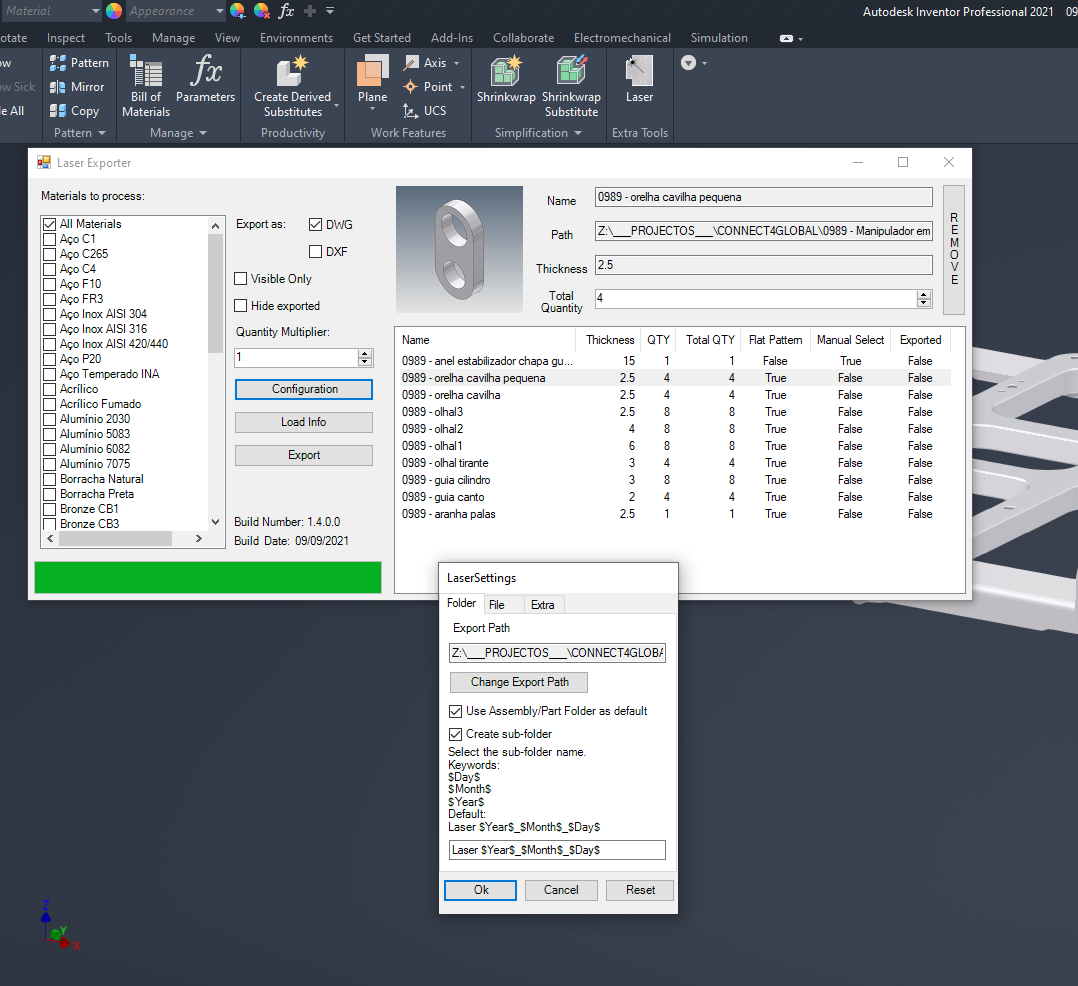Expand the Pattern panel dropdown
Viewport: 1078px width, 986px height.
point(102,133)
